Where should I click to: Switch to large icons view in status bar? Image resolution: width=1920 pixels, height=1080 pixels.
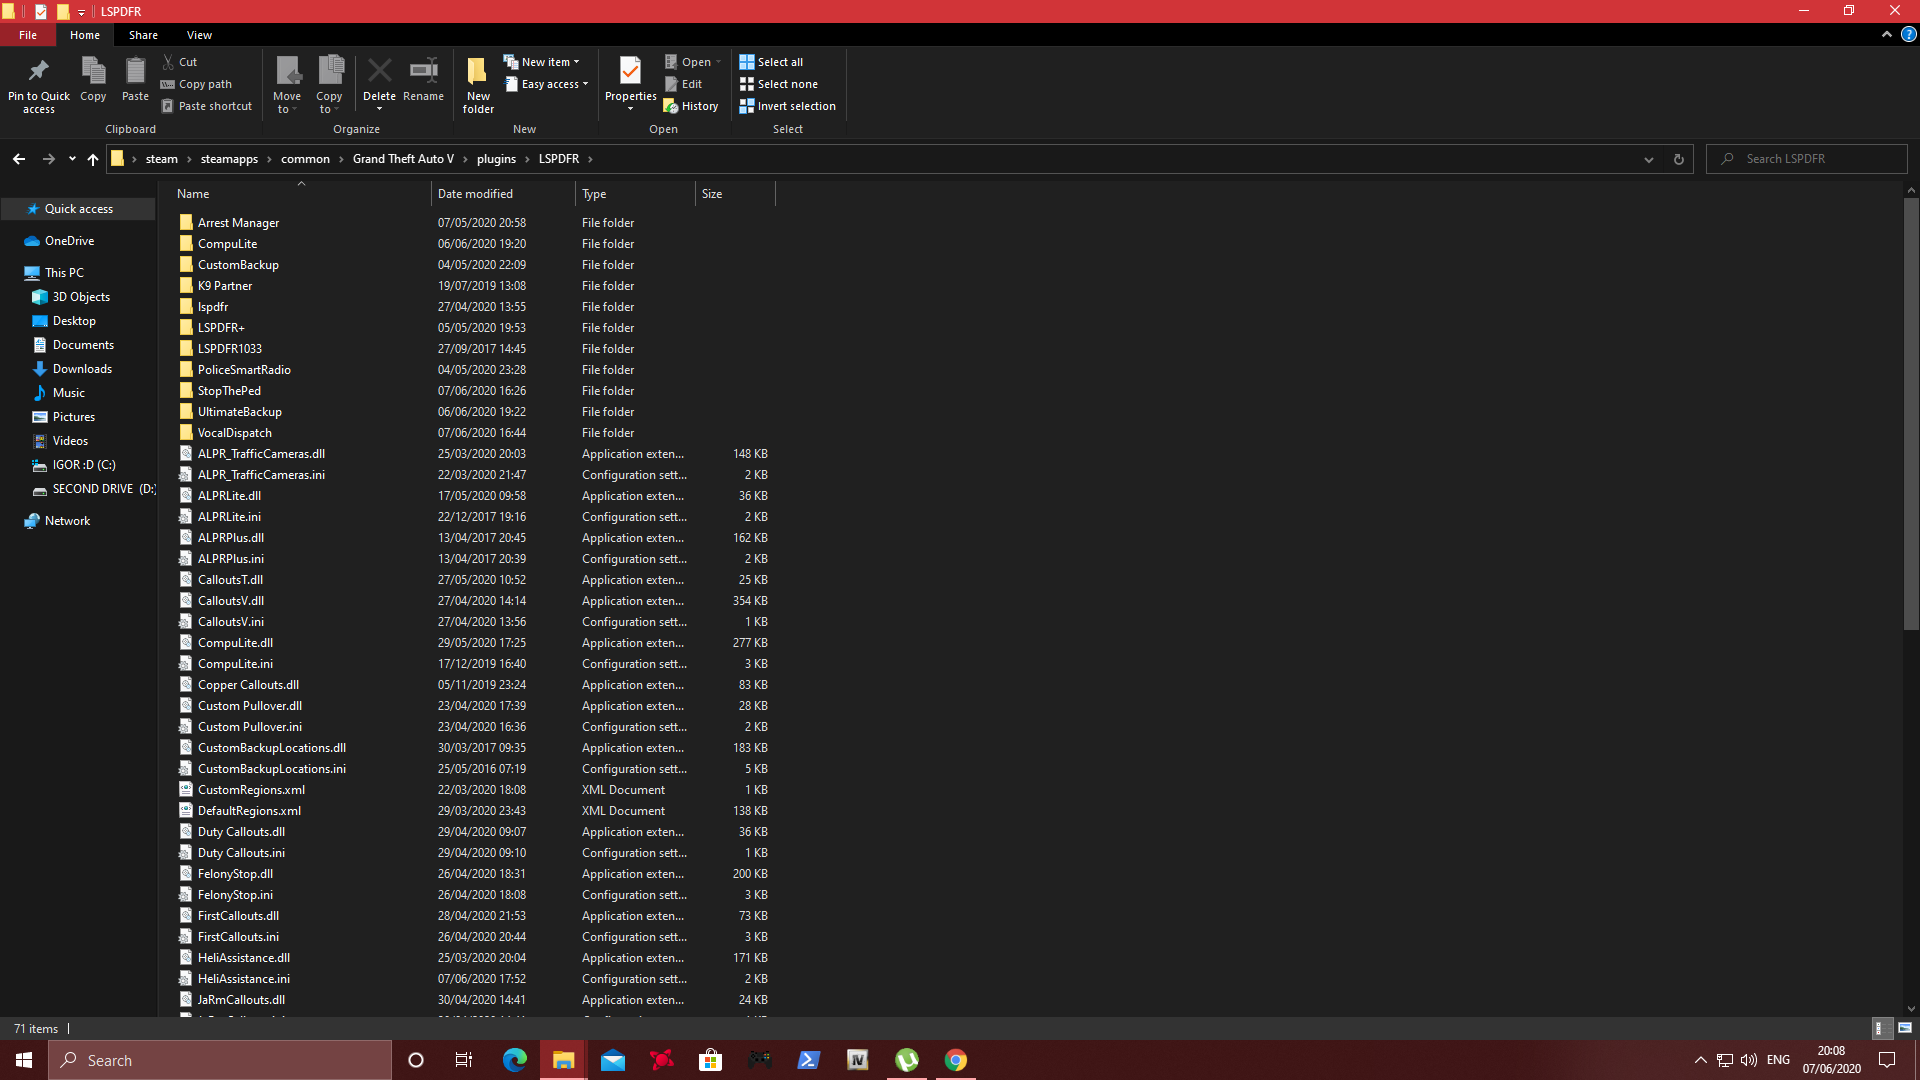coord(1905,1028)
